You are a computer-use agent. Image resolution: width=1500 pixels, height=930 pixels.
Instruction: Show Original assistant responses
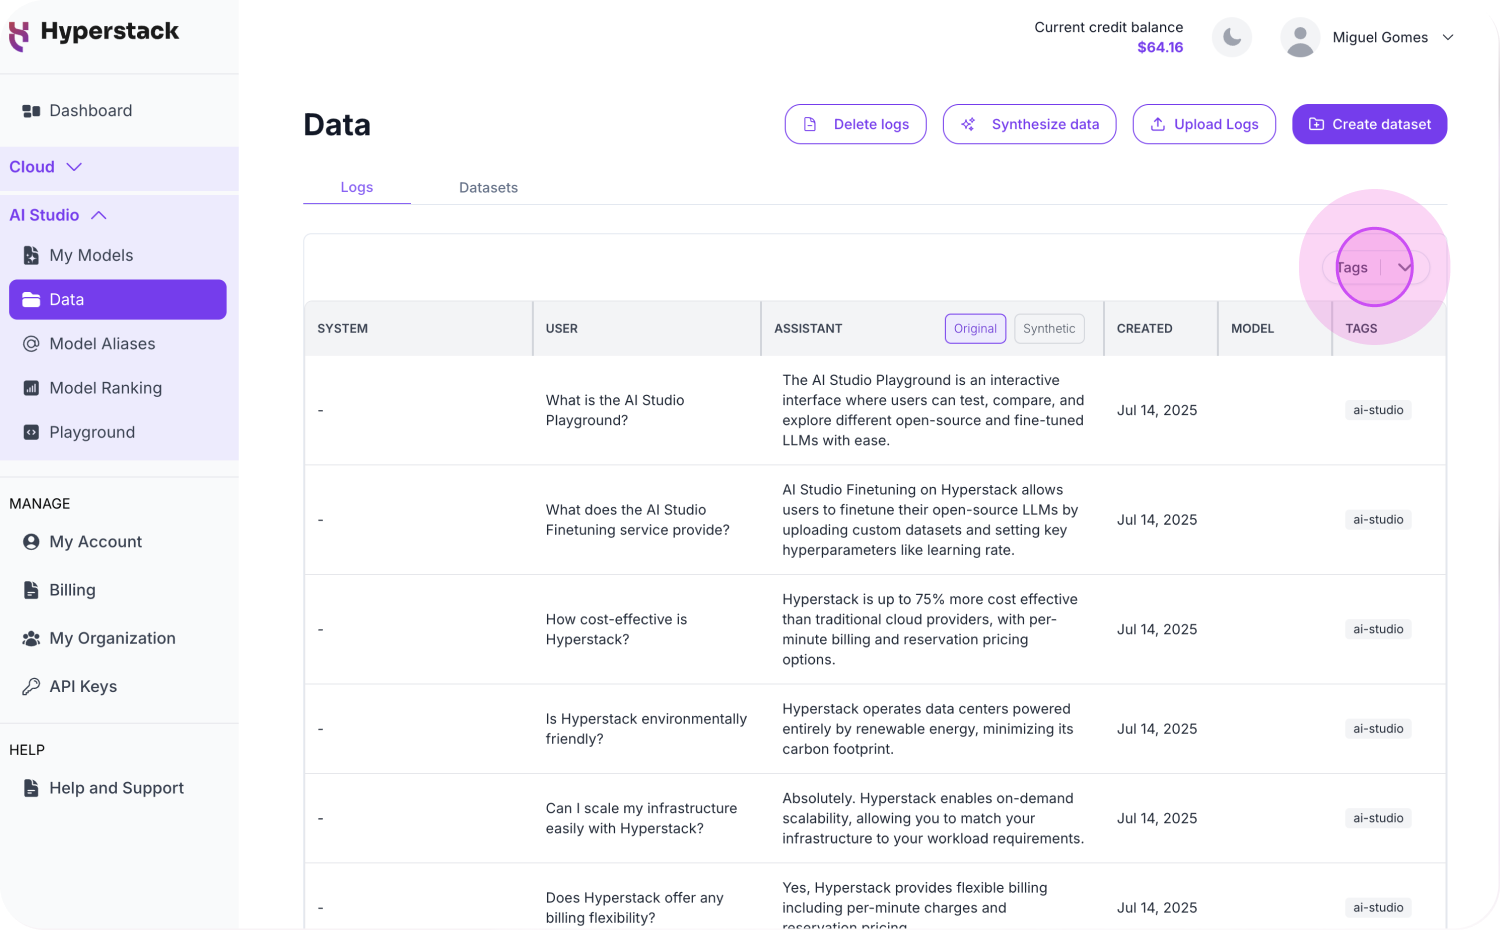point(974,329)
